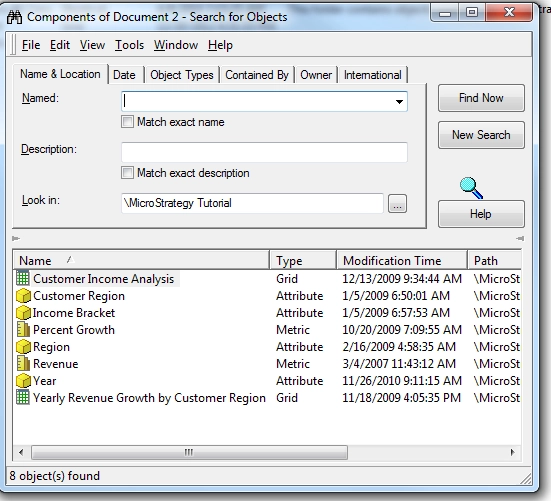Select the Name & Location tab
The height and width of the screenshot is (501, 551).
(x=60, y=74)
